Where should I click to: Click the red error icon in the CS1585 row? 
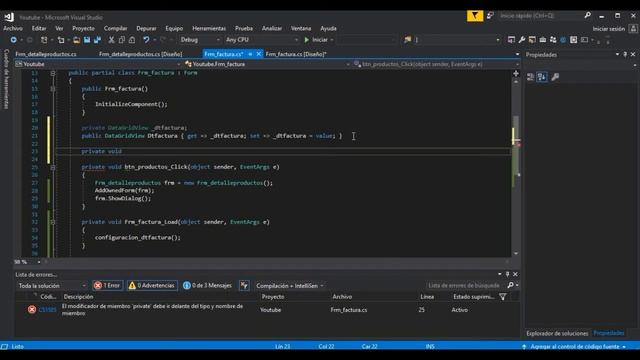click(32, 310)
